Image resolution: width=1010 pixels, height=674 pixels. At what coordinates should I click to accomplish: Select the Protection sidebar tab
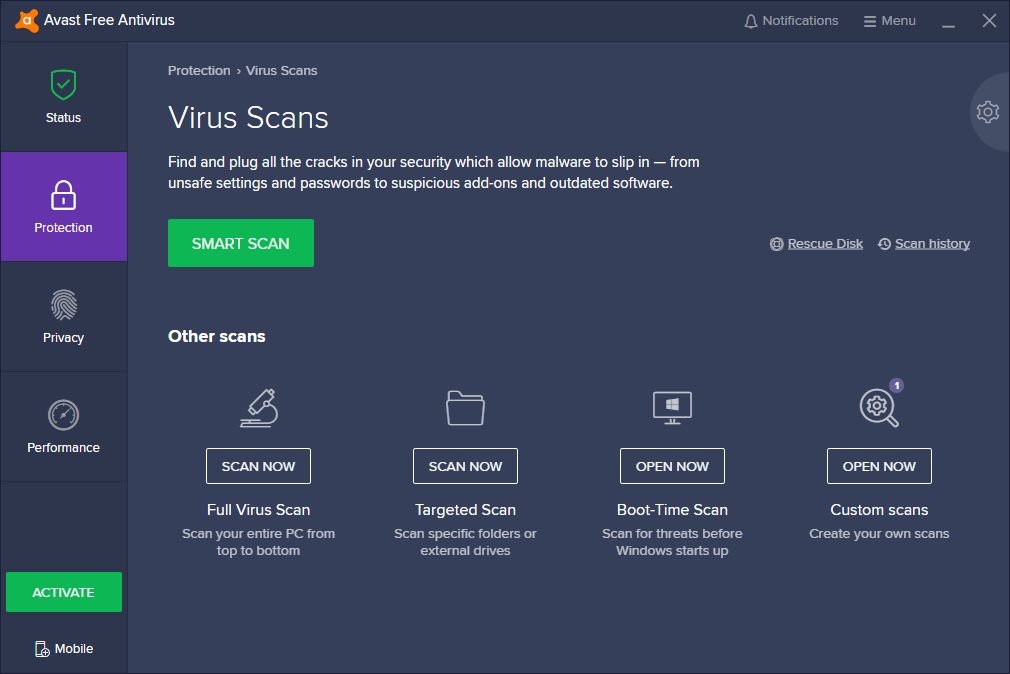63,207
